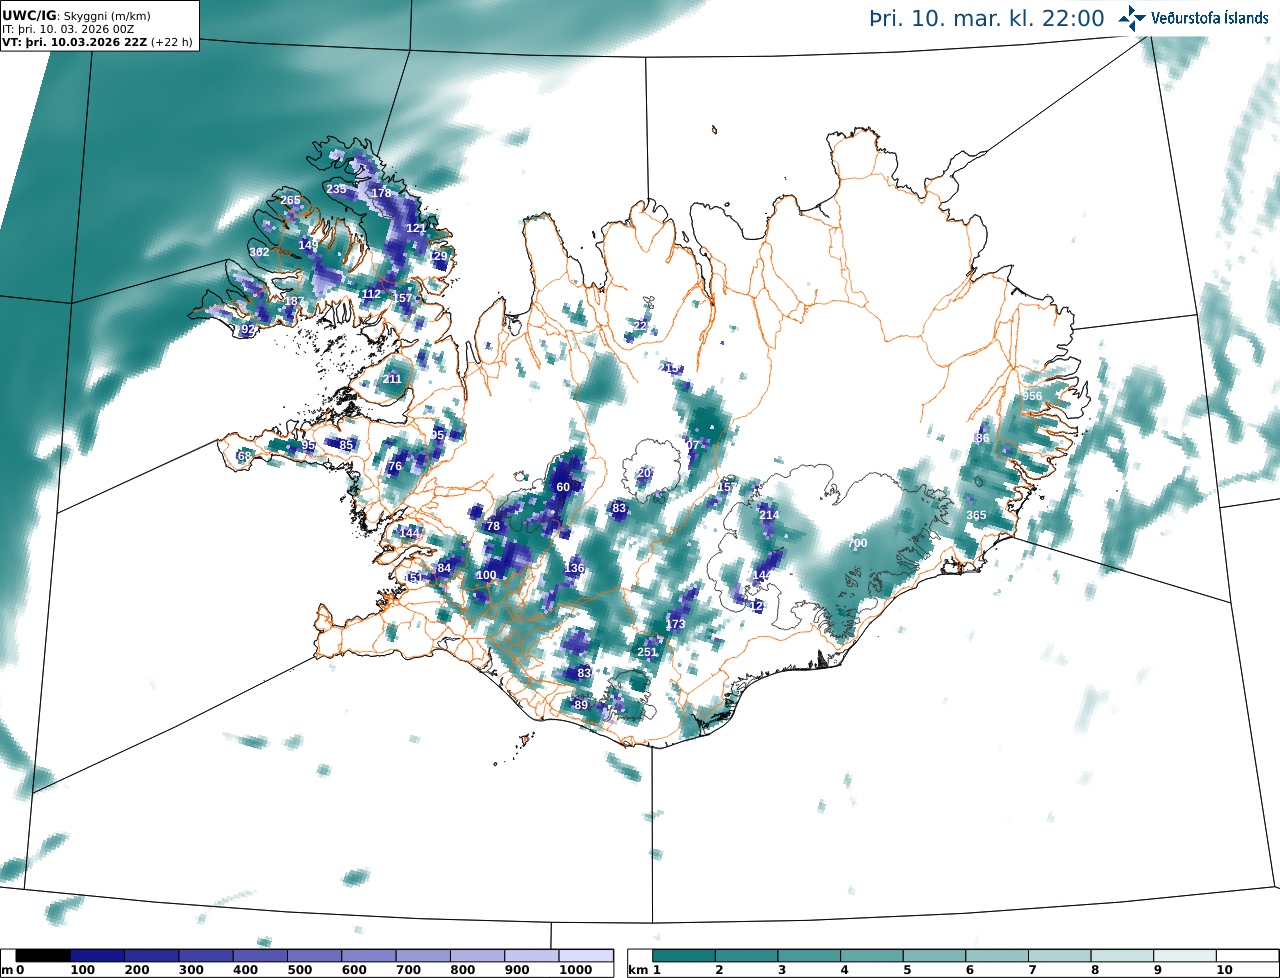Pick the 3–4 km legend swatch
1280x978 pixels.
[x=810, y=956]
